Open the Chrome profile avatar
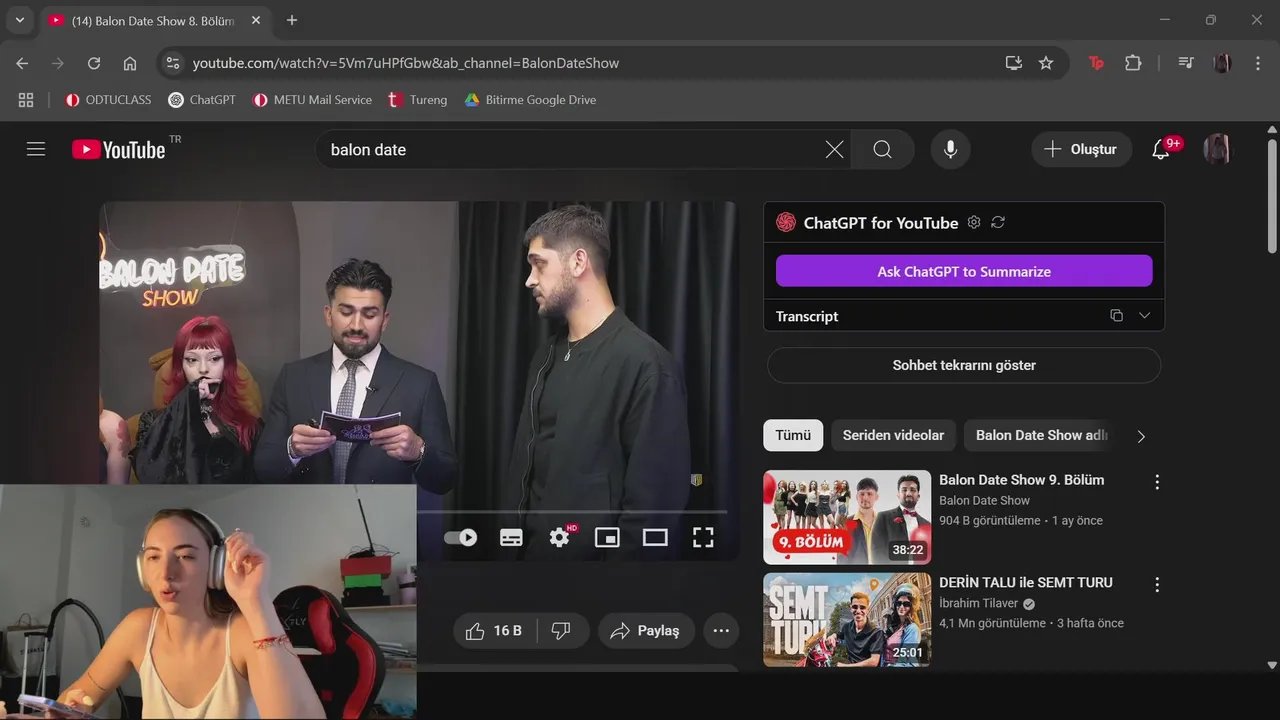 coord(1222,63)
